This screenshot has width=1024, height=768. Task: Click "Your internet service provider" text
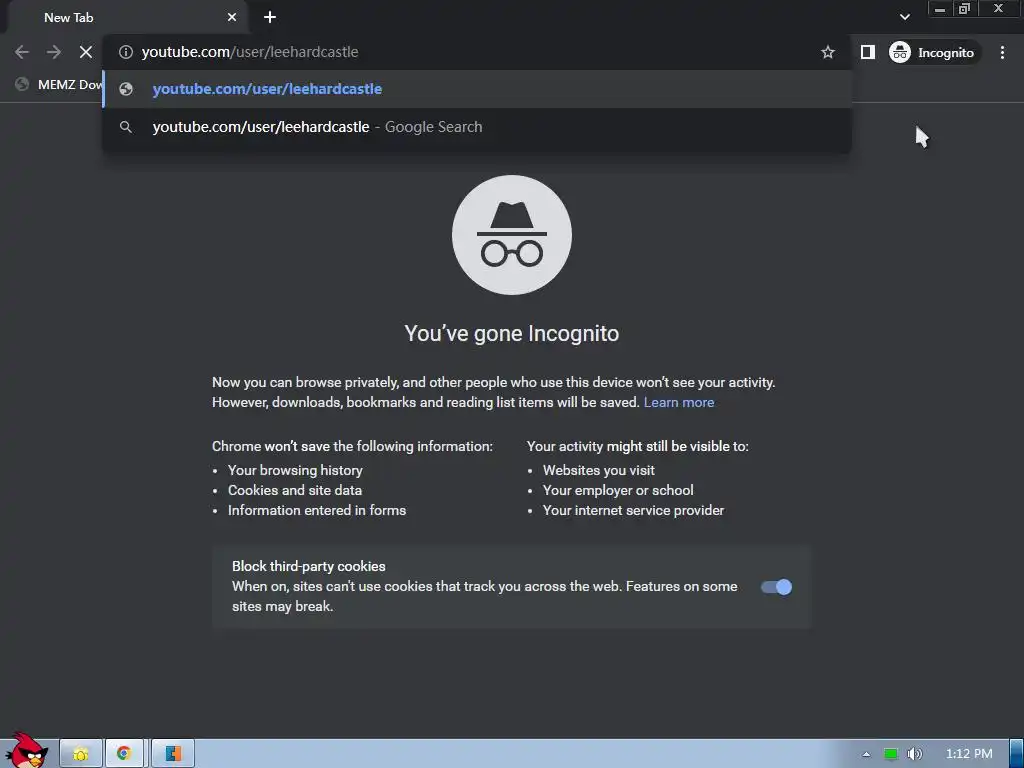633,511
